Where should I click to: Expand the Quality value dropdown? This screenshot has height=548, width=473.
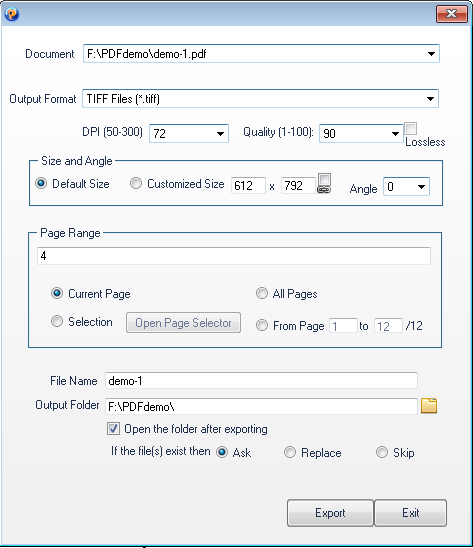click(x=395, y=134)
